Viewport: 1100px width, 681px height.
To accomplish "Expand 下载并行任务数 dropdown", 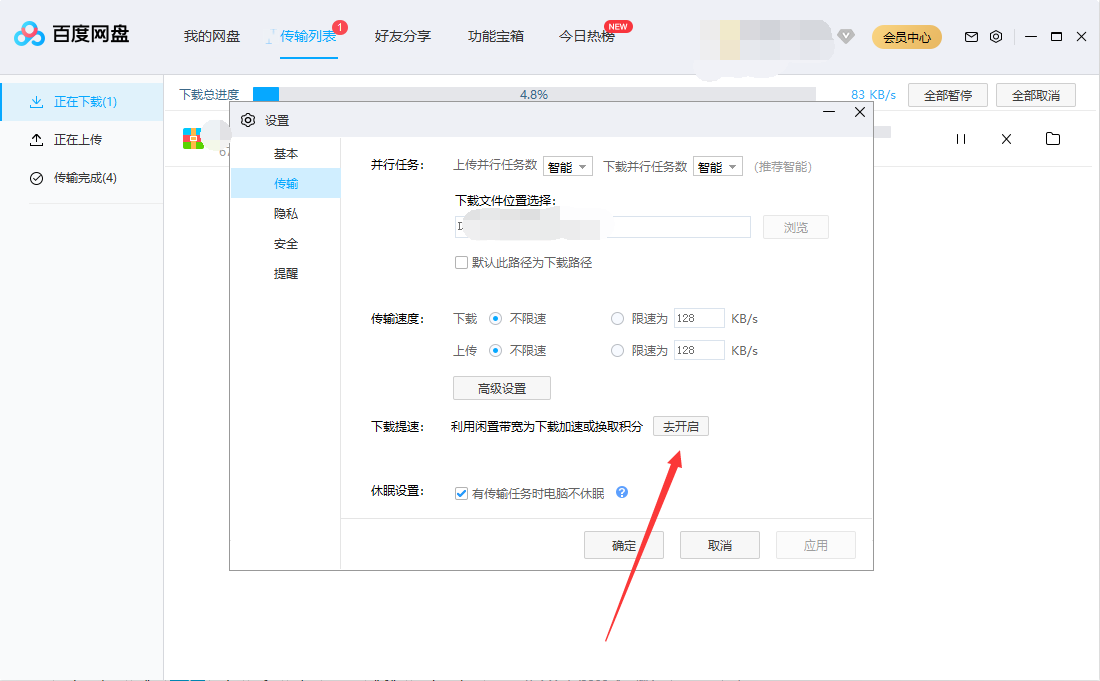I will [x=718, y=167].
